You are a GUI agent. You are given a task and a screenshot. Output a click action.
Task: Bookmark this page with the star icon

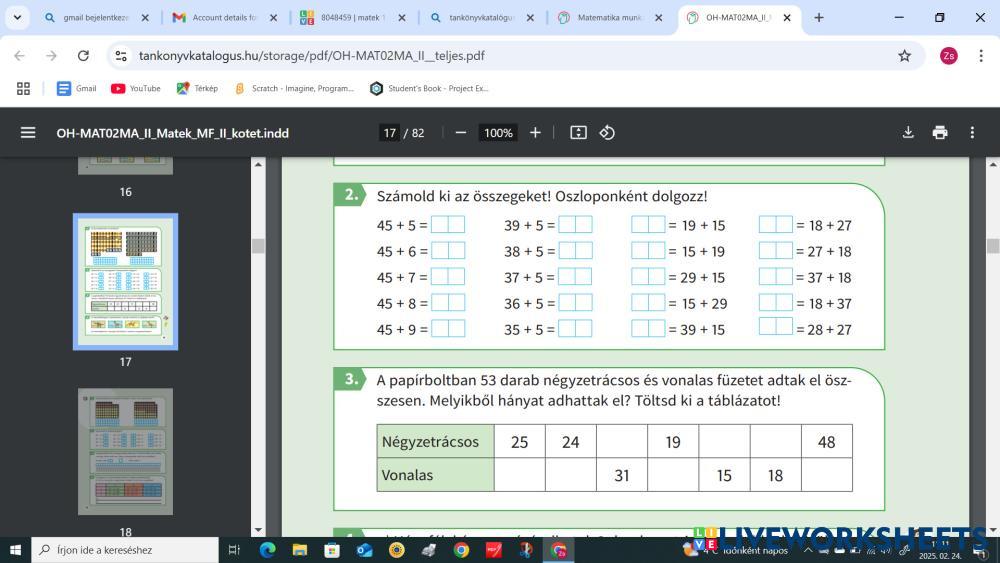point(905,56)
